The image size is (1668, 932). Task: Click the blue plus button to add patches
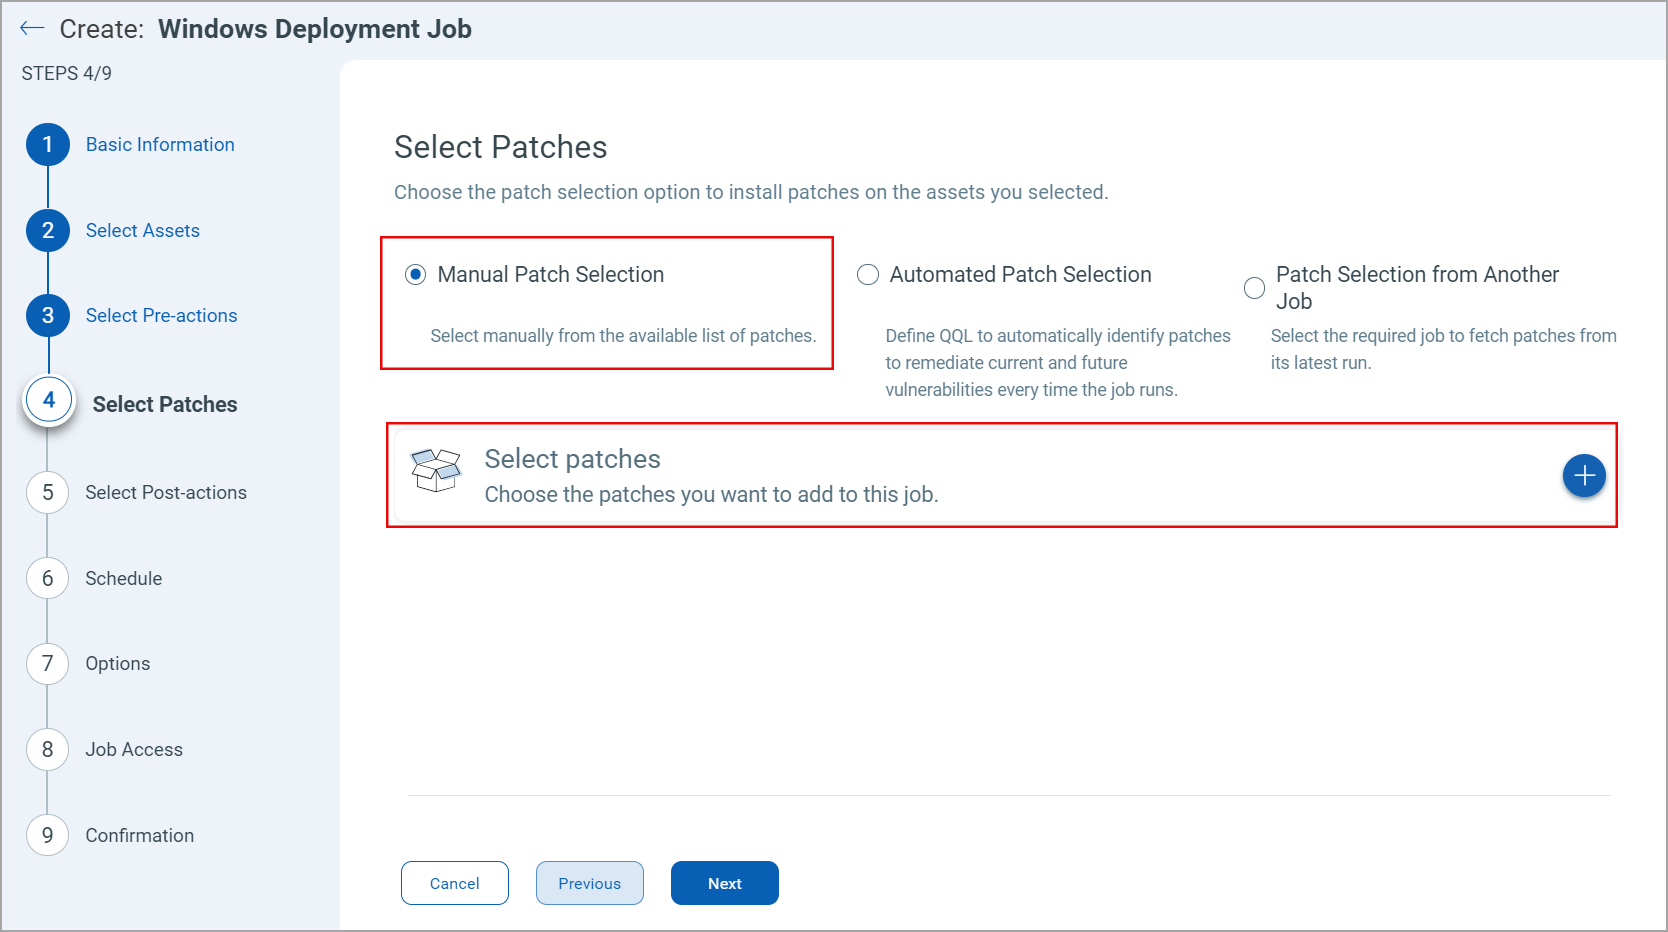[x=1584, y=476]
